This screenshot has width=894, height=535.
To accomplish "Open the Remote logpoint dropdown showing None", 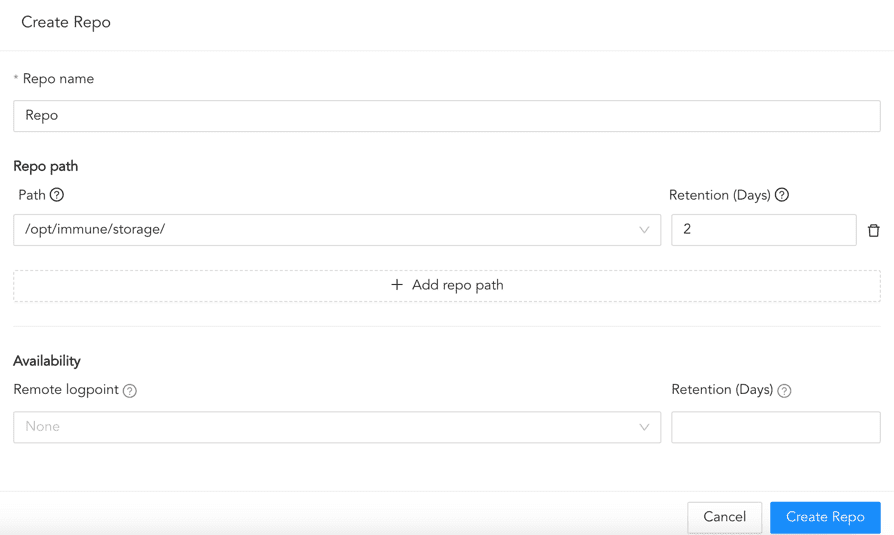I will point(330,427).
